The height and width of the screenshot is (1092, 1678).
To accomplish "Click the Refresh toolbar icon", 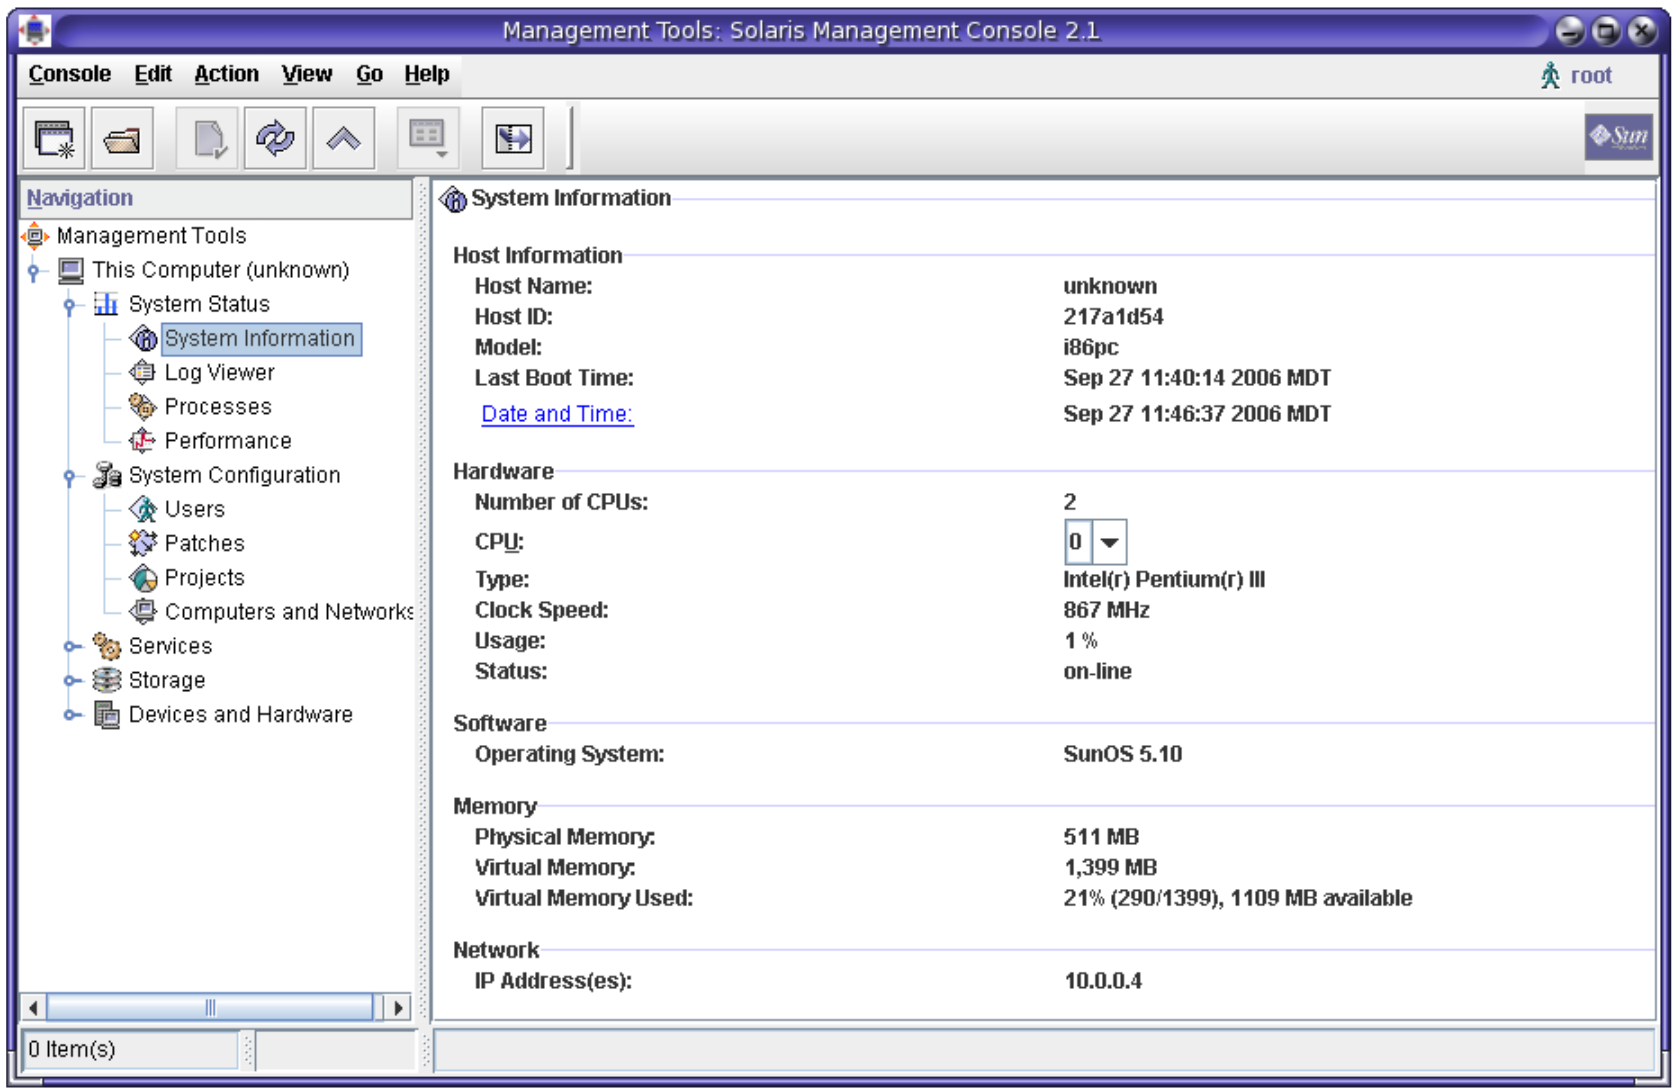I will [x=275, y=139].
